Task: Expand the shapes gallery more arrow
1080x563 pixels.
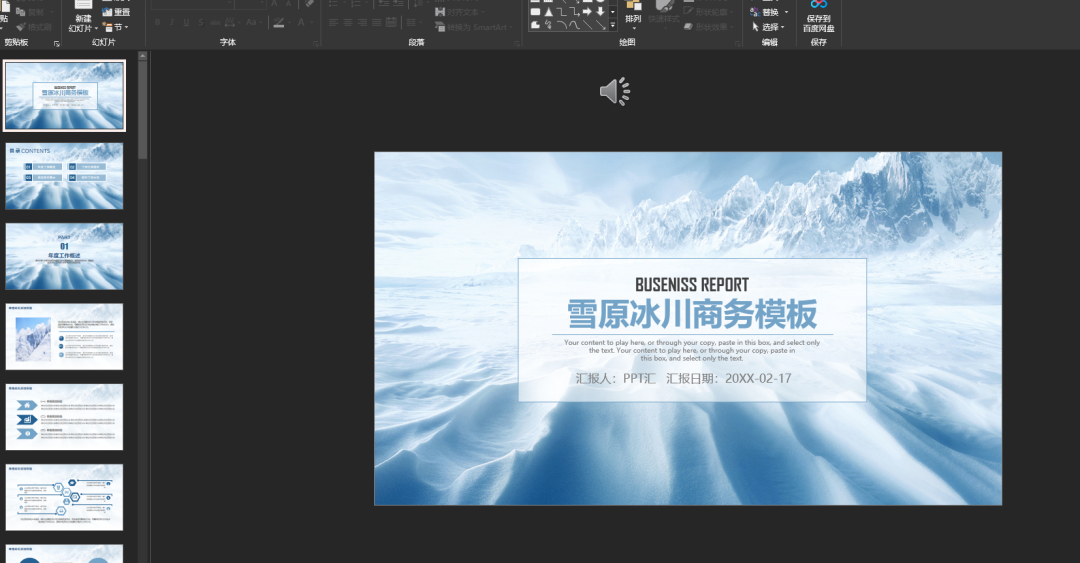Action: pos(612,25)
